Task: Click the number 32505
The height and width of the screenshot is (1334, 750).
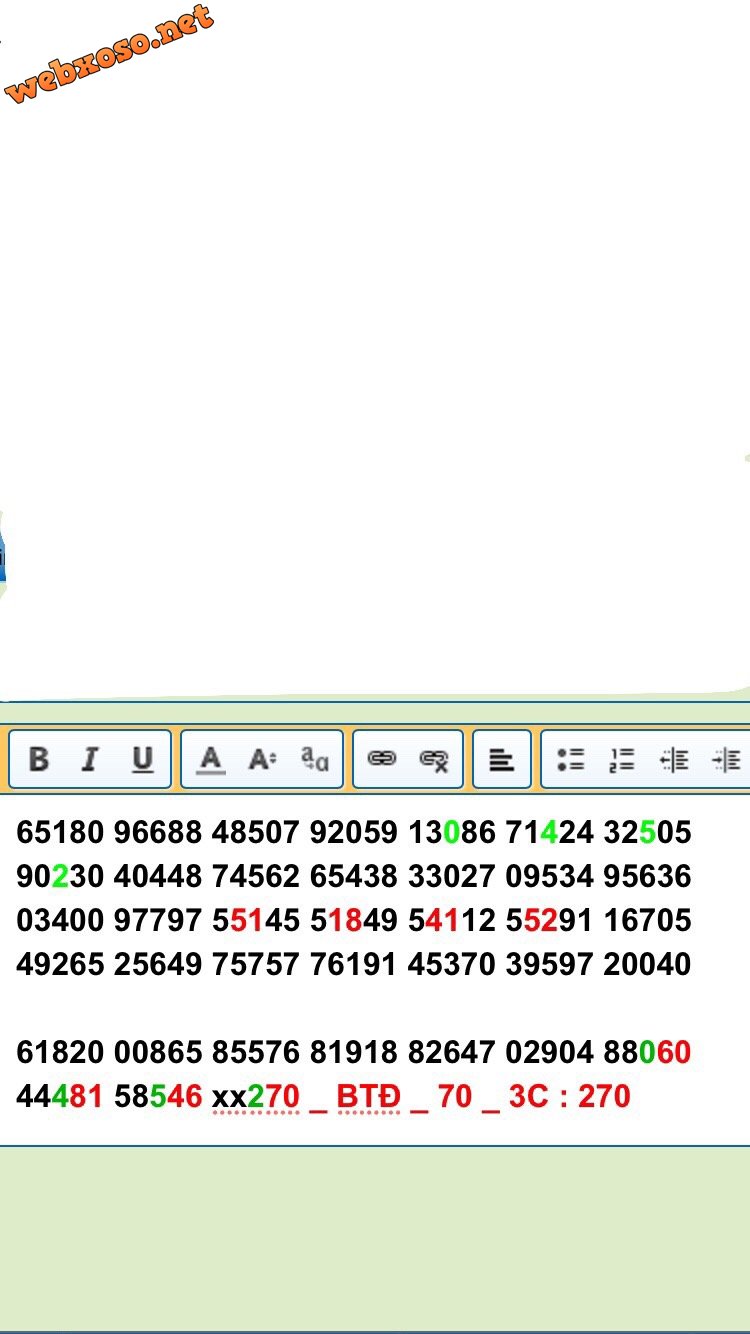Action: pyautogui.click(x=648, y=832)
